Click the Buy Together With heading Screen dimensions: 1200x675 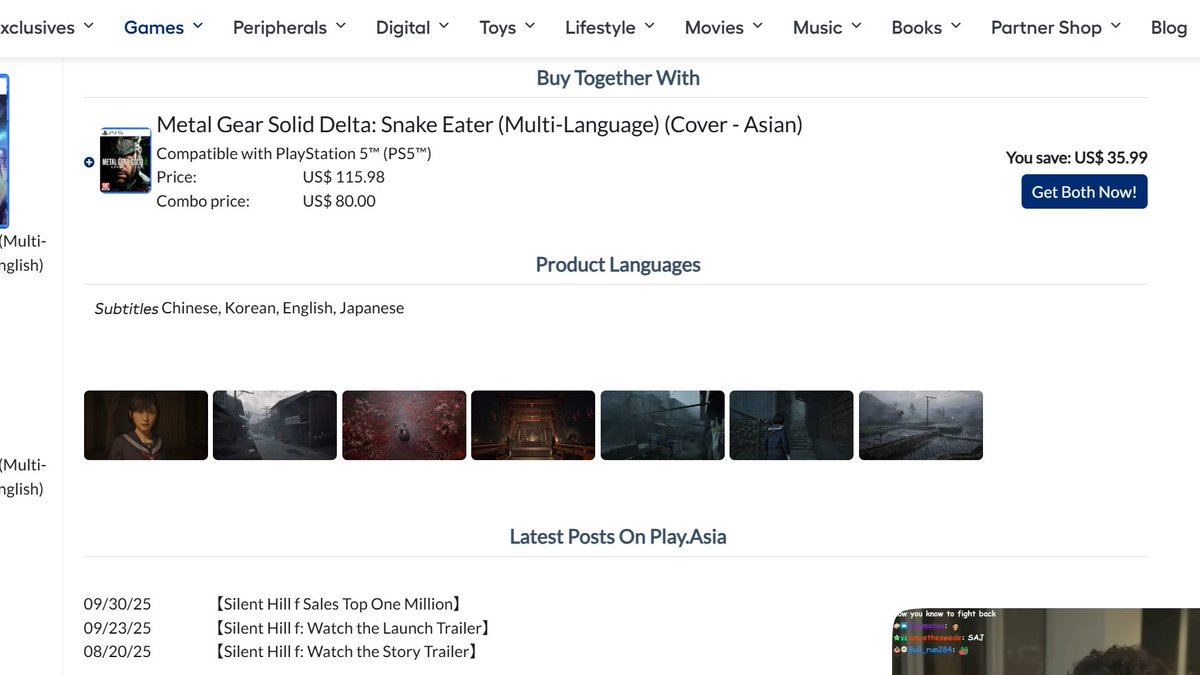click(x=618, y=78)
